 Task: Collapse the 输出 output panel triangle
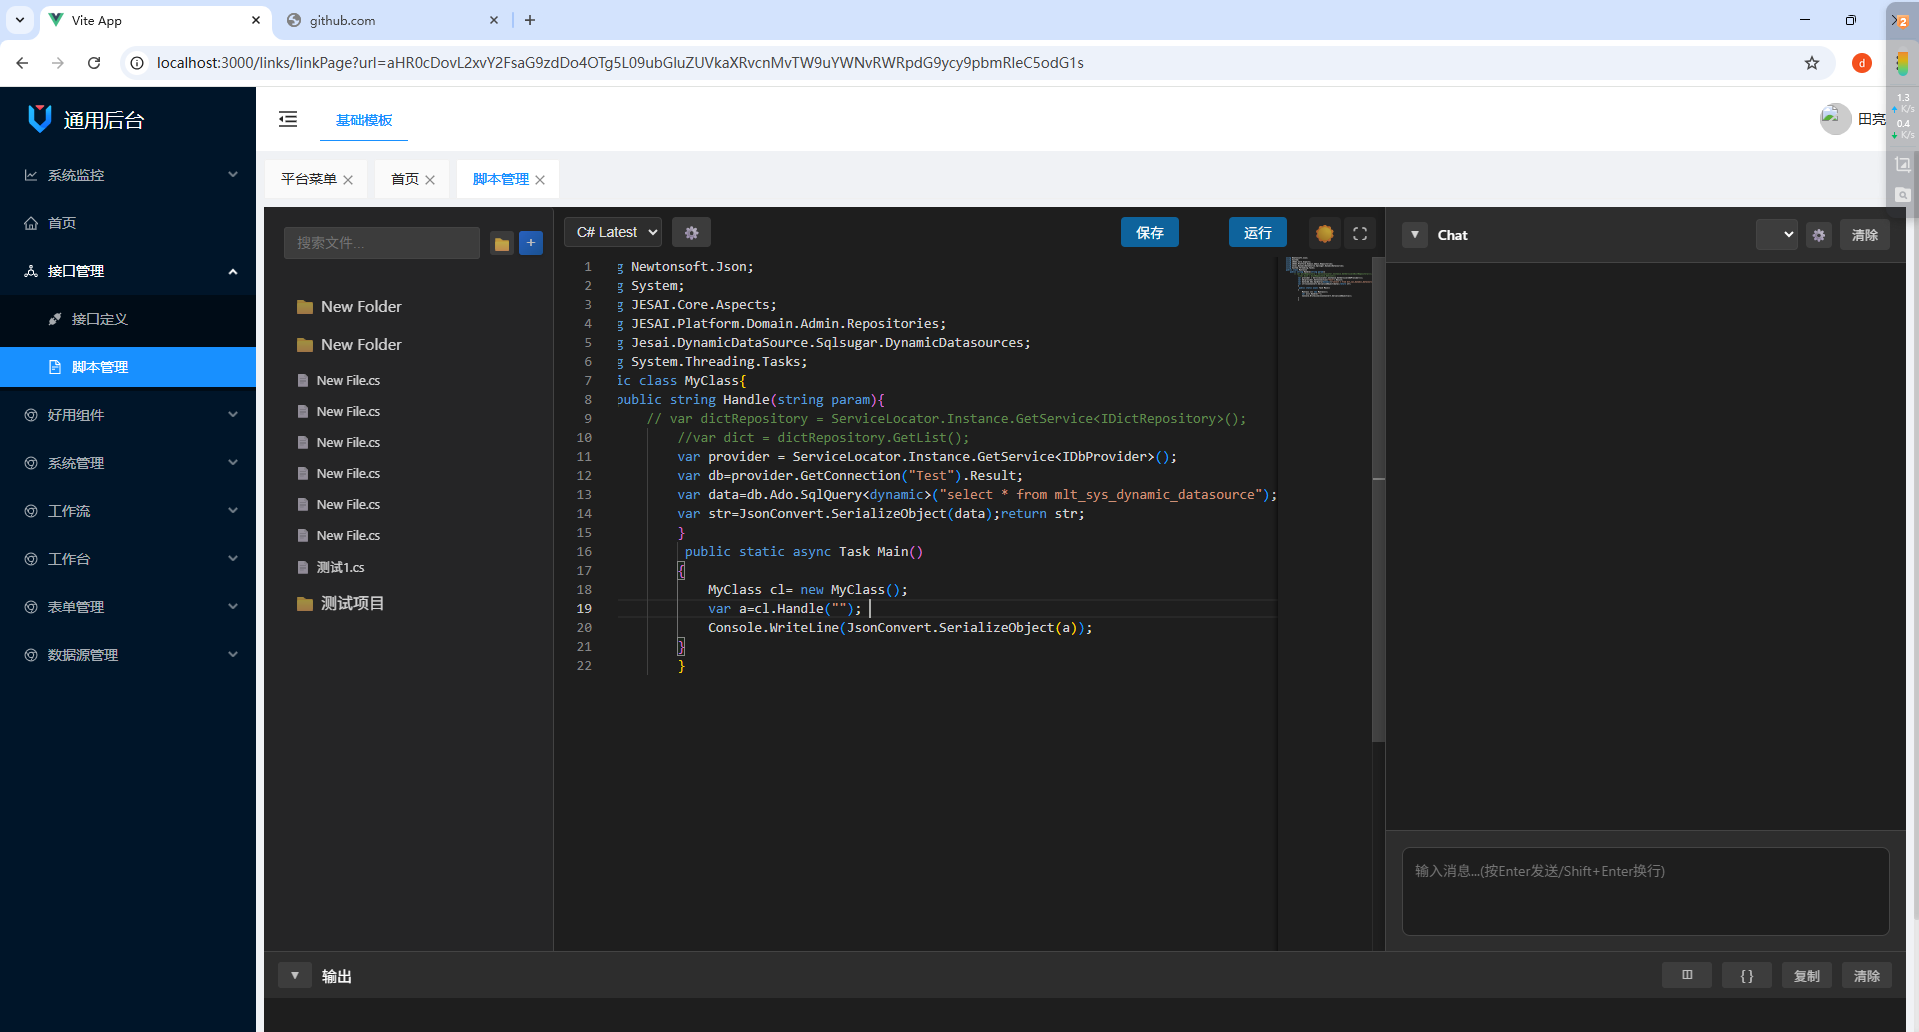point(295,975)
